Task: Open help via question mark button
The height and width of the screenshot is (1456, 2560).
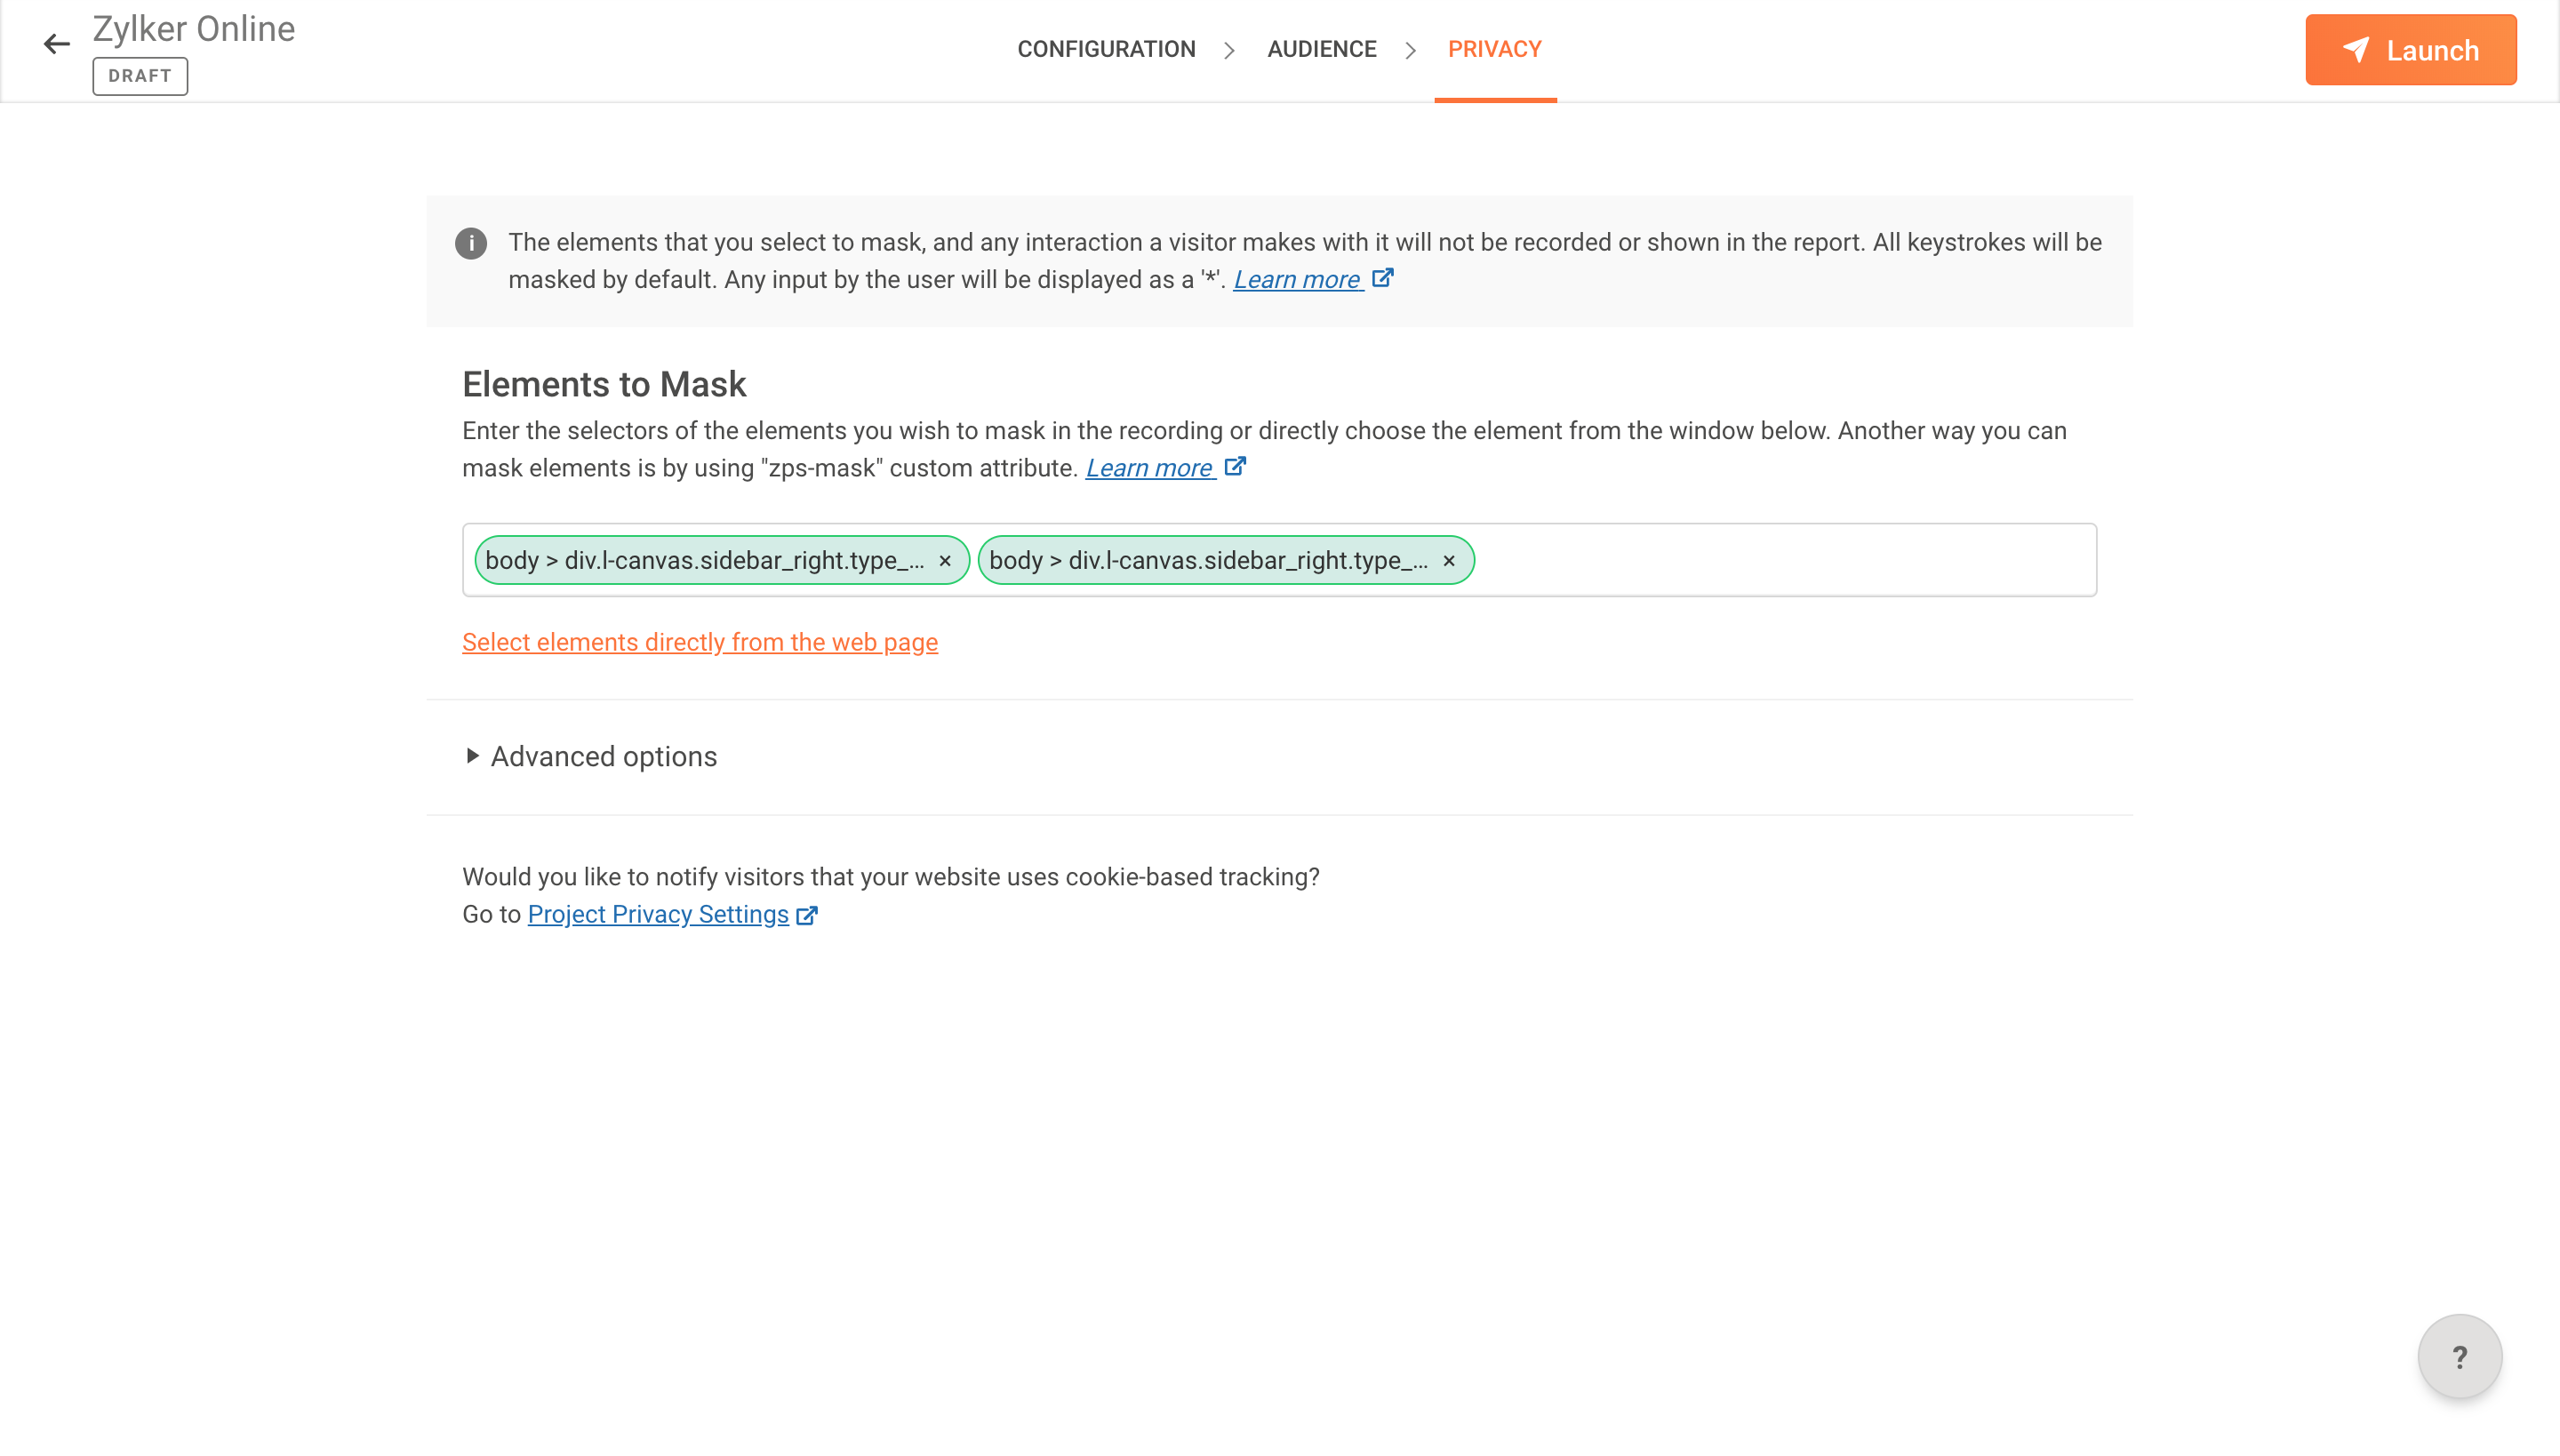Action: pos(2460,1357)
